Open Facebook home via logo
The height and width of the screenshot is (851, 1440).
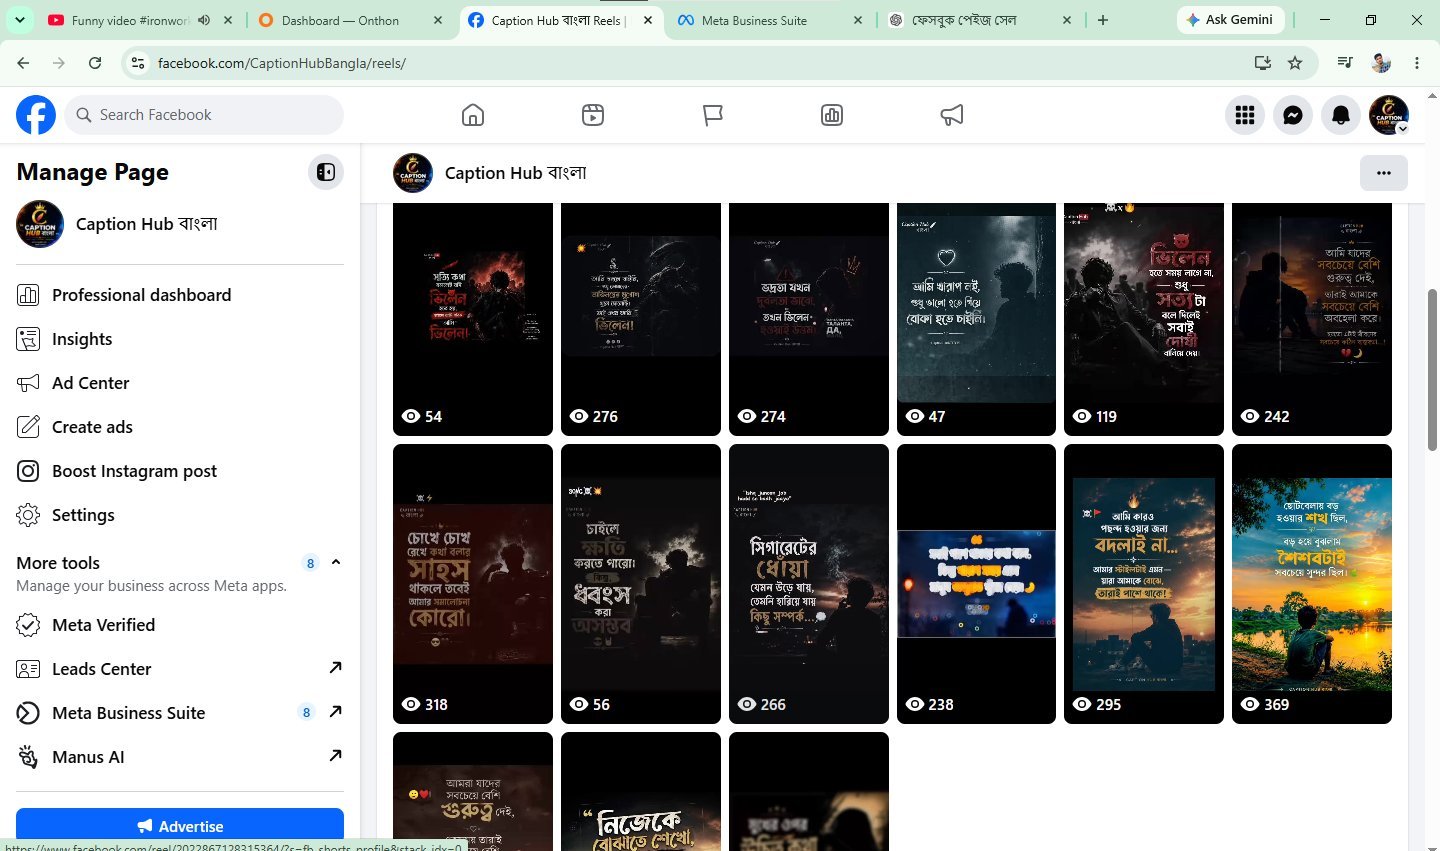(36, 115)
